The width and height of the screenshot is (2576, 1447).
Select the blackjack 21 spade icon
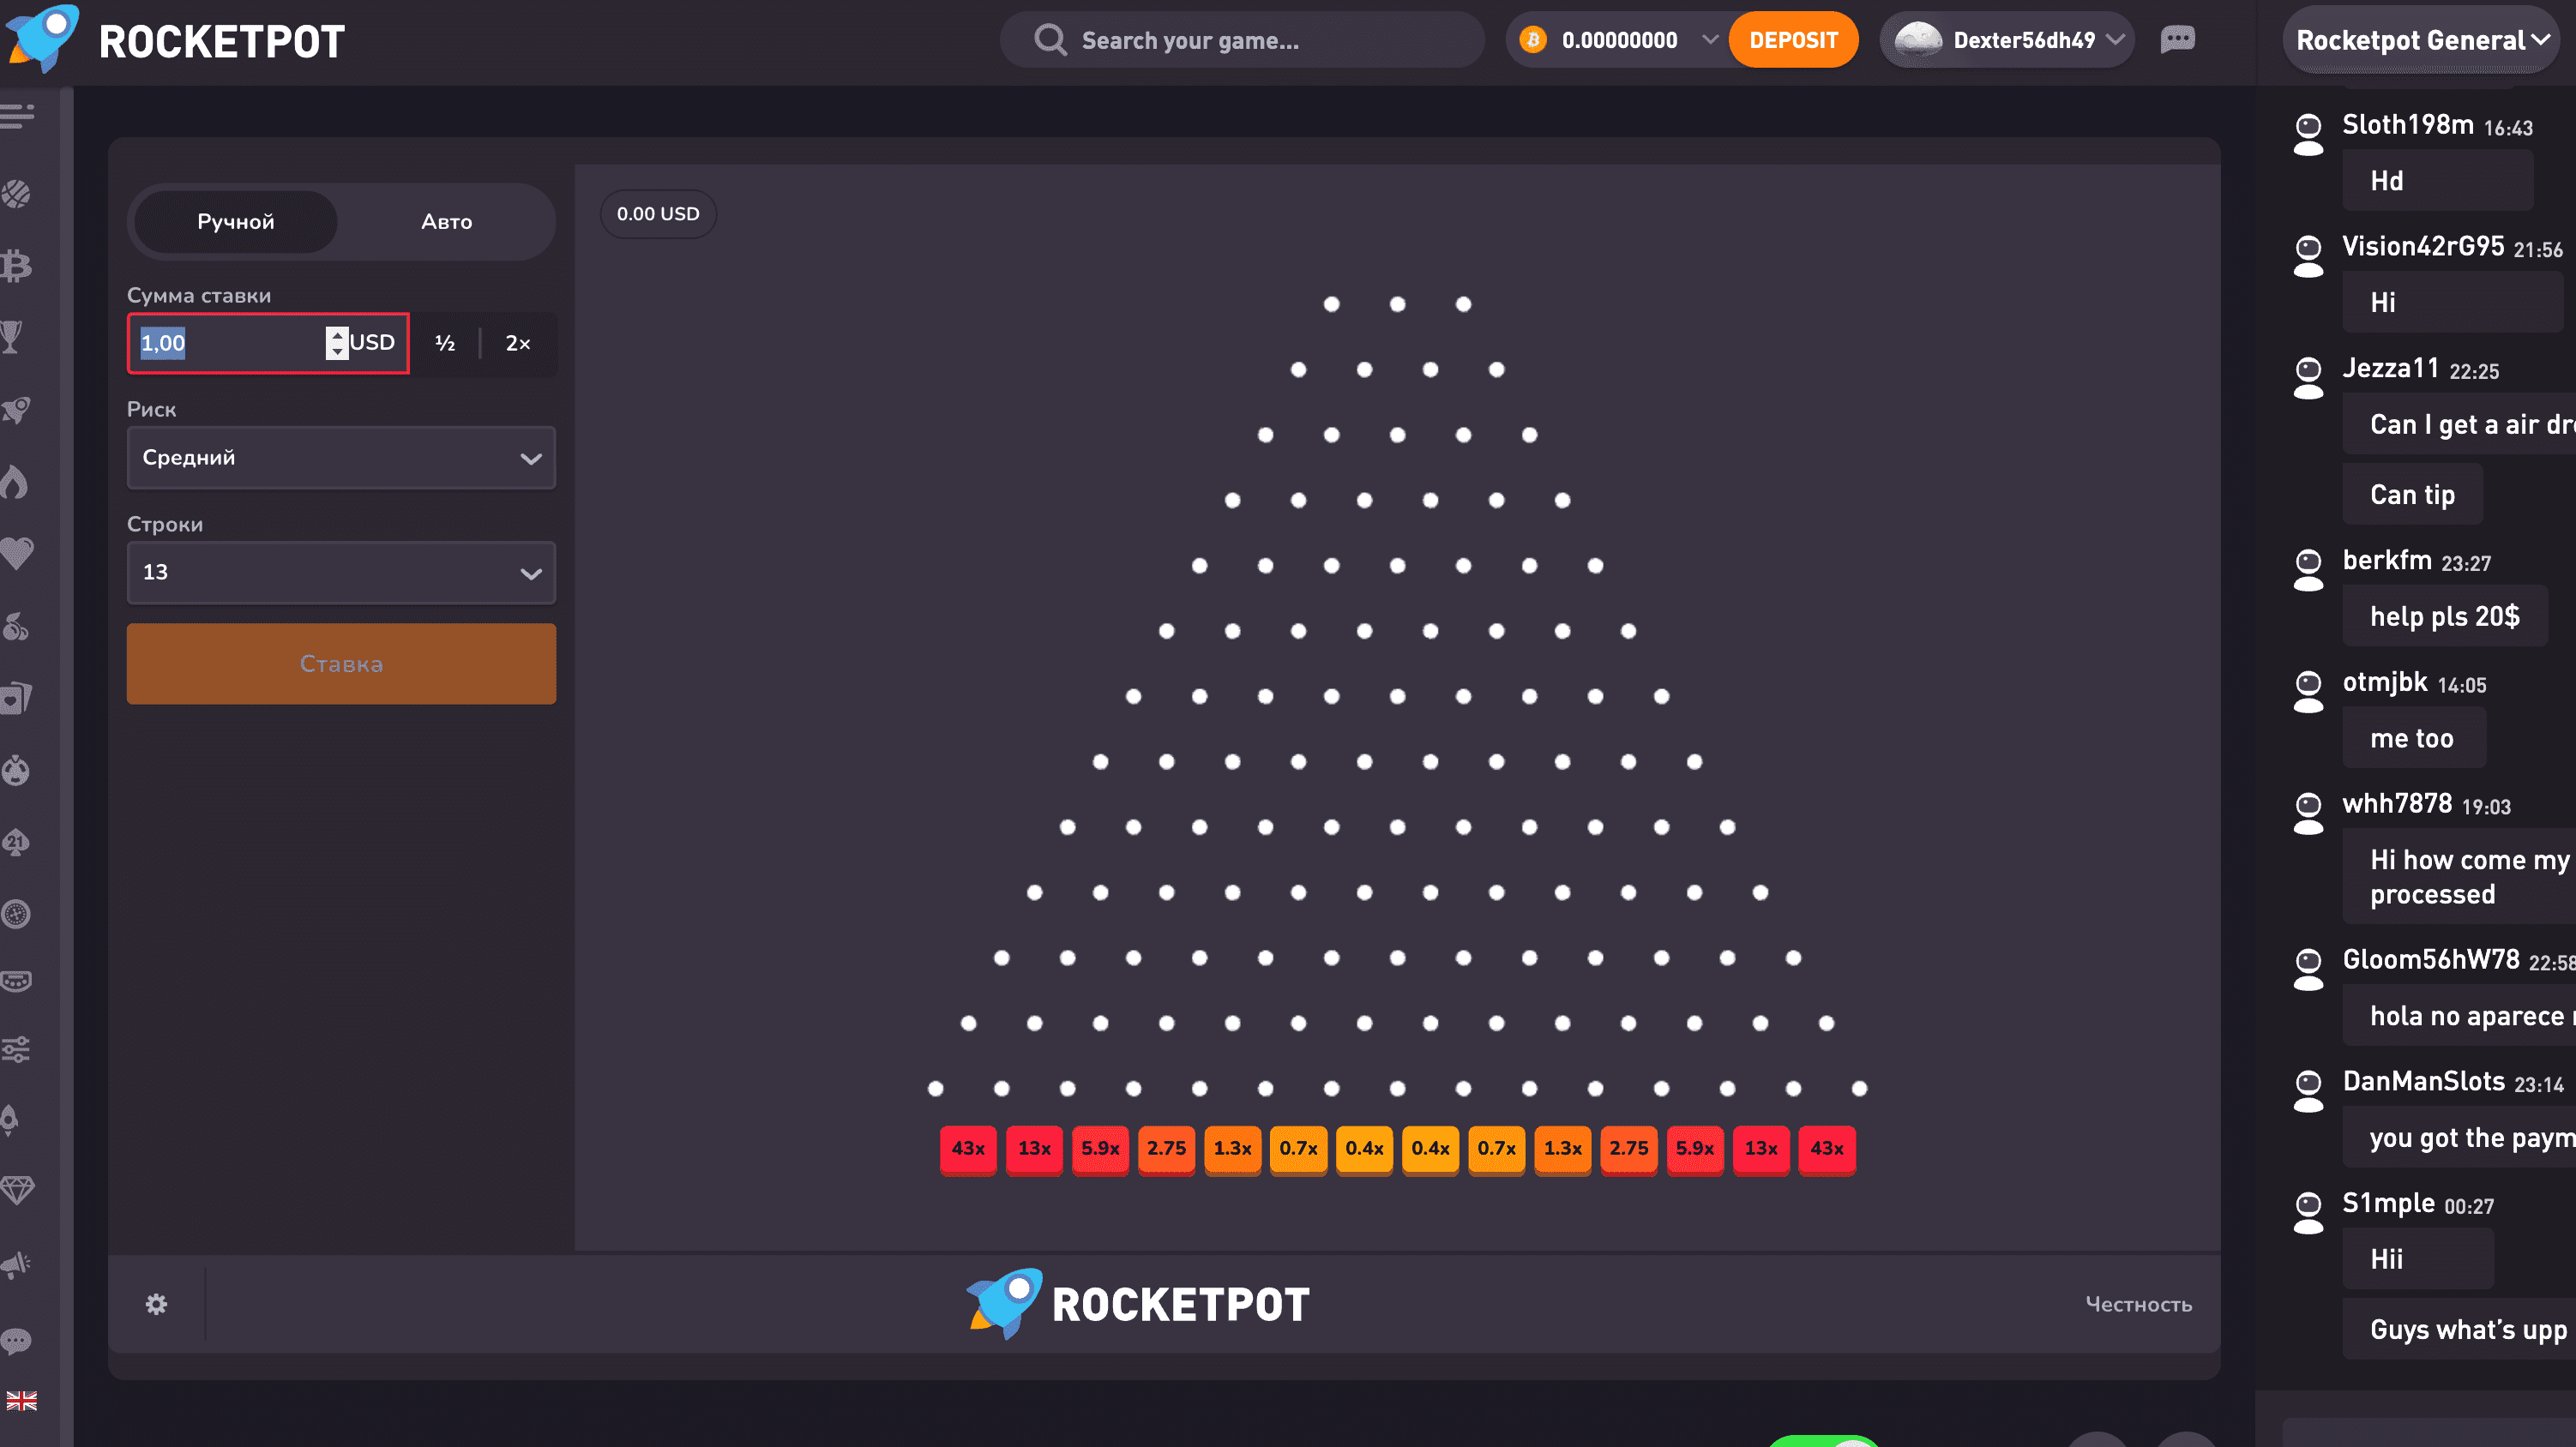(x=18, y=841)
